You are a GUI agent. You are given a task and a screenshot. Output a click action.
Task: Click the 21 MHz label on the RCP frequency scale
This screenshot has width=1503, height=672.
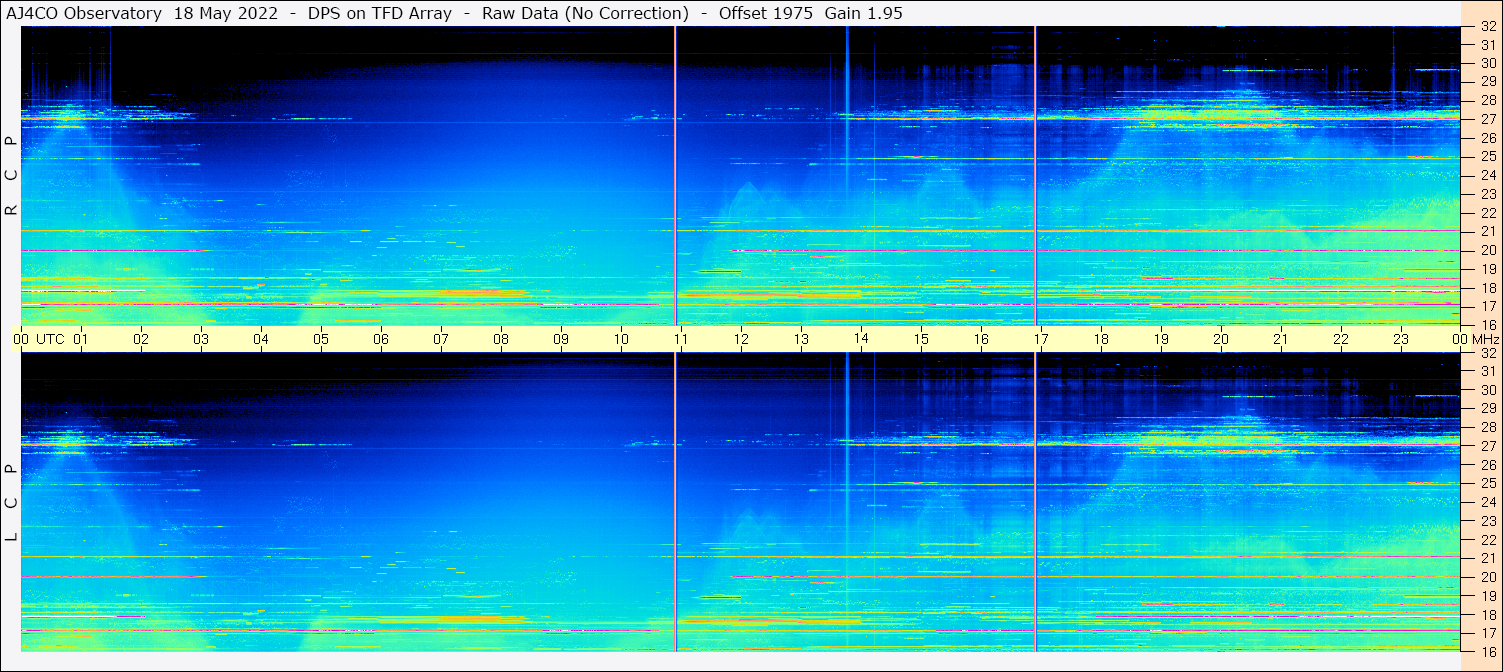tap(1488, 231)
